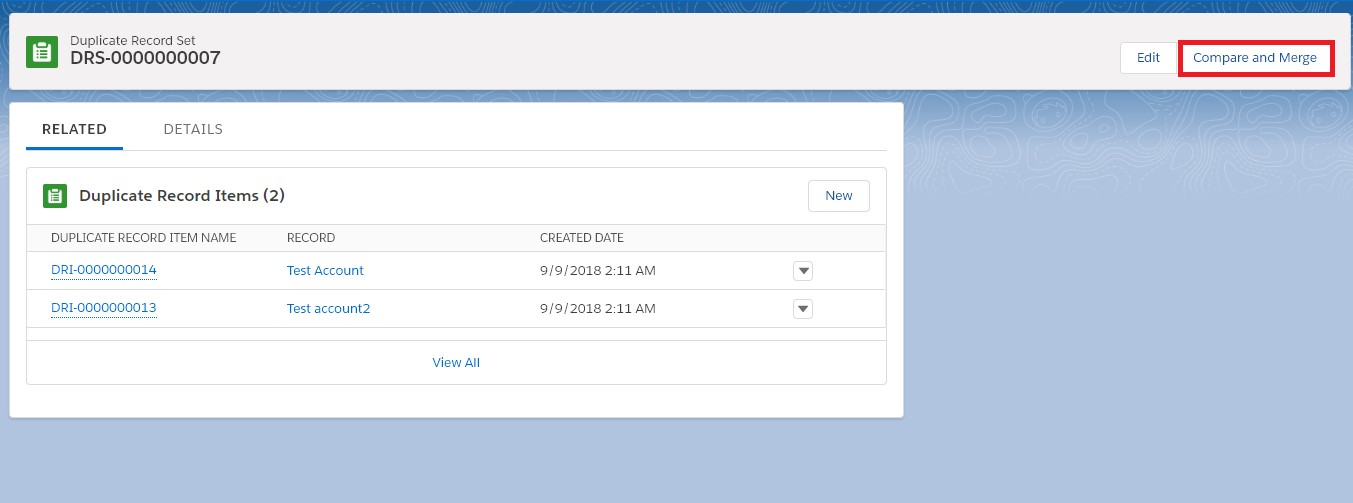
Task: Expand row actions for DRI-0000000014
Action: coord(802,271)
